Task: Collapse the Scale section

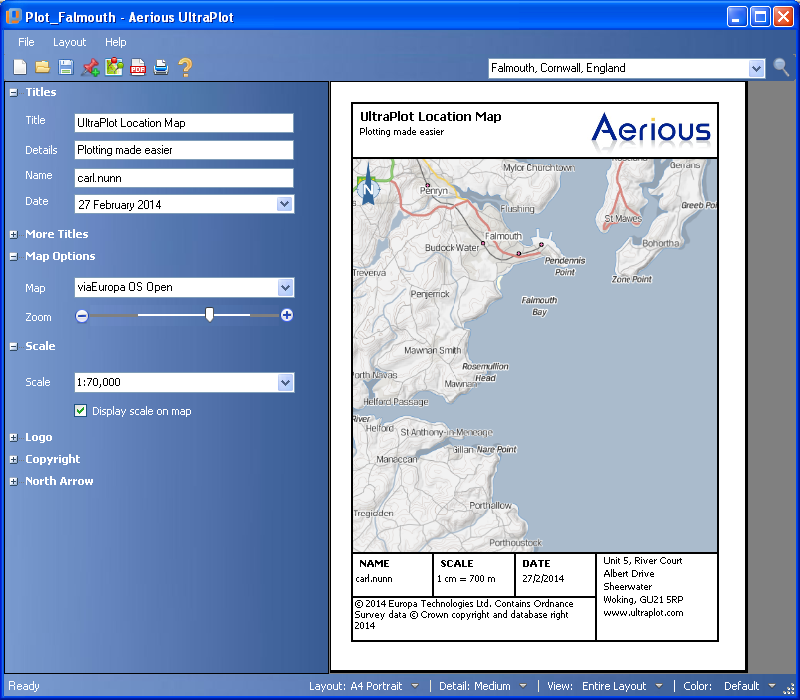Action: (x=14, y=346)
